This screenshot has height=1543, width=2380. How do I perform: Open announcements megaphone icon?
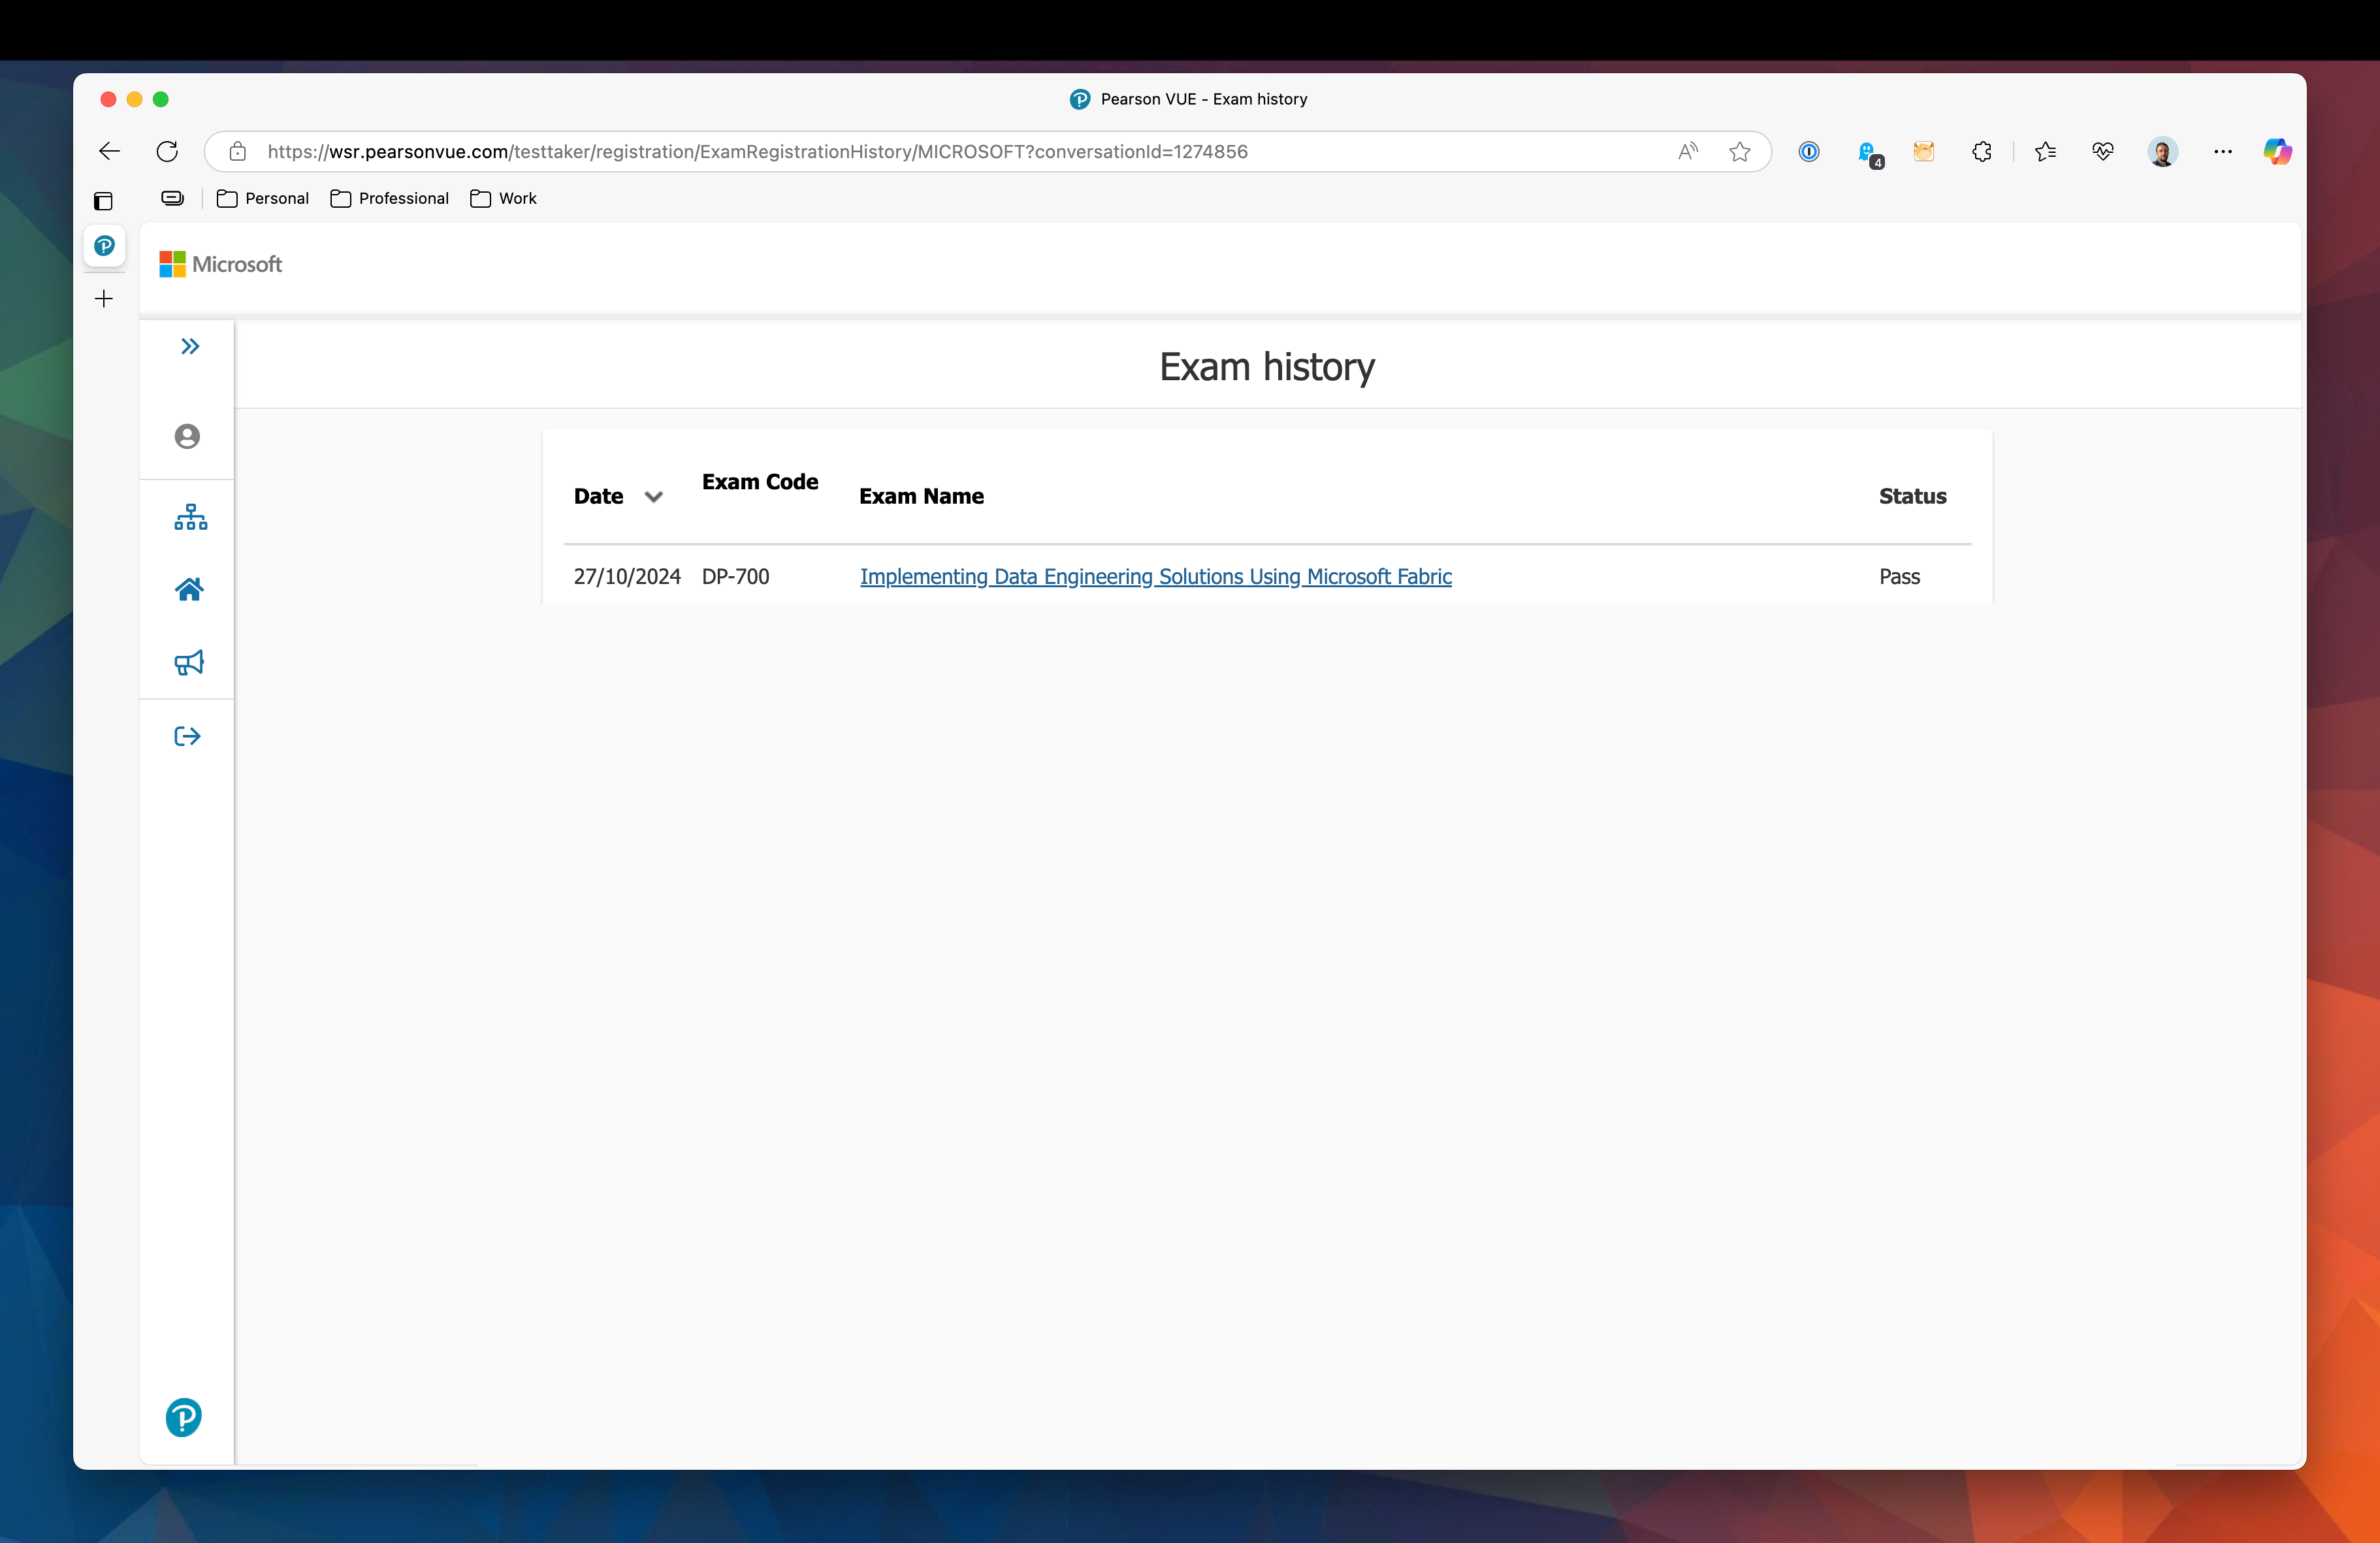189,663
